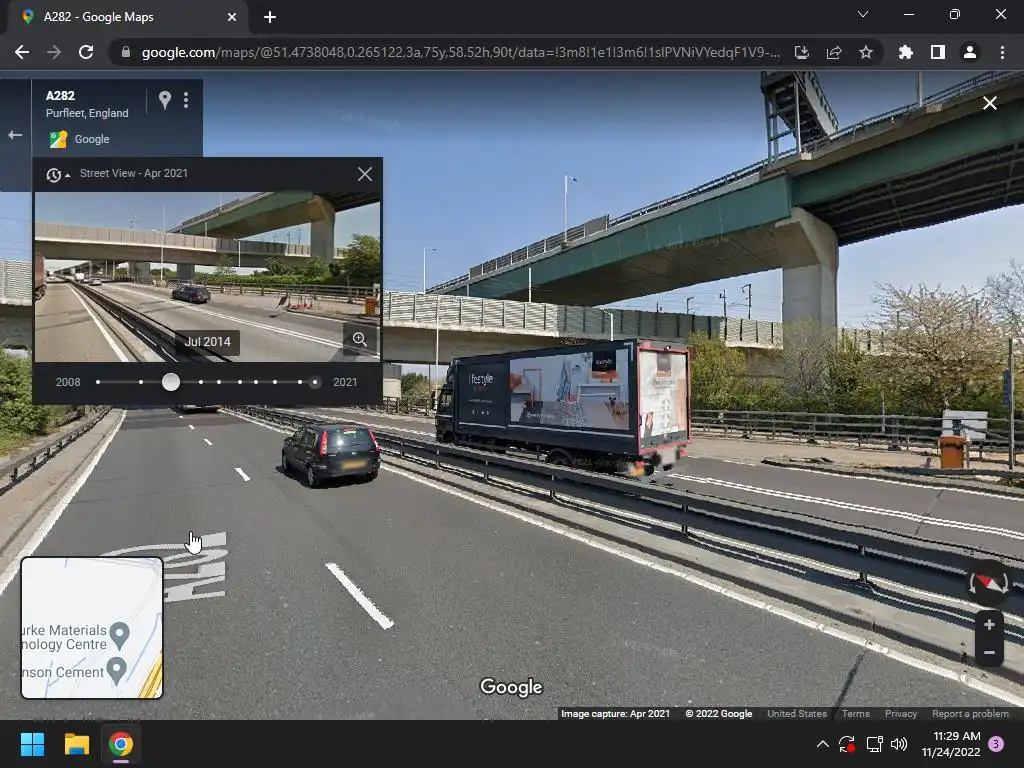Open the Chrome profile avatar
The height and width of the screenshot is (768, 1024).
point(970,52)
